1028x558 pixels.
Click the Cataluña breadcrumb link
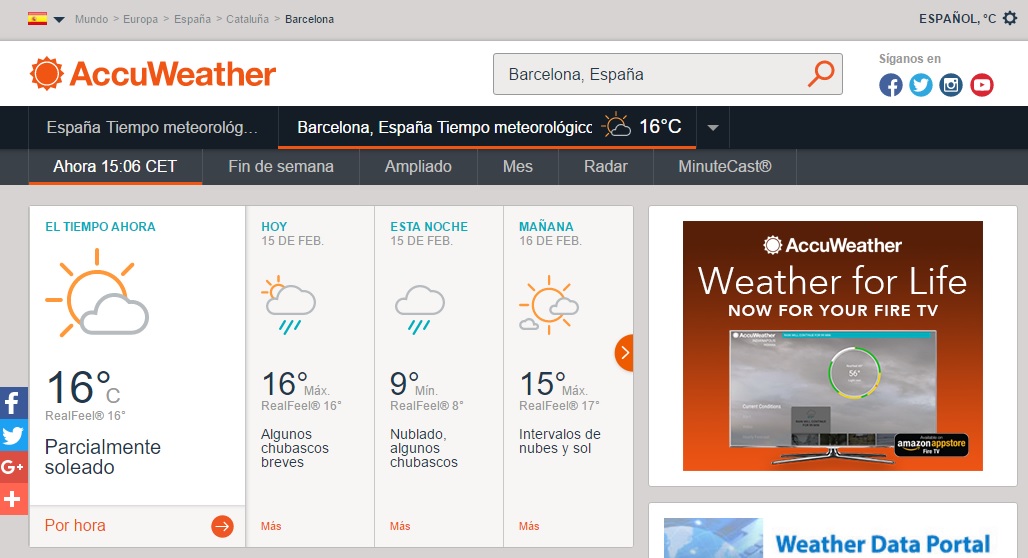[x=247, y=19]
